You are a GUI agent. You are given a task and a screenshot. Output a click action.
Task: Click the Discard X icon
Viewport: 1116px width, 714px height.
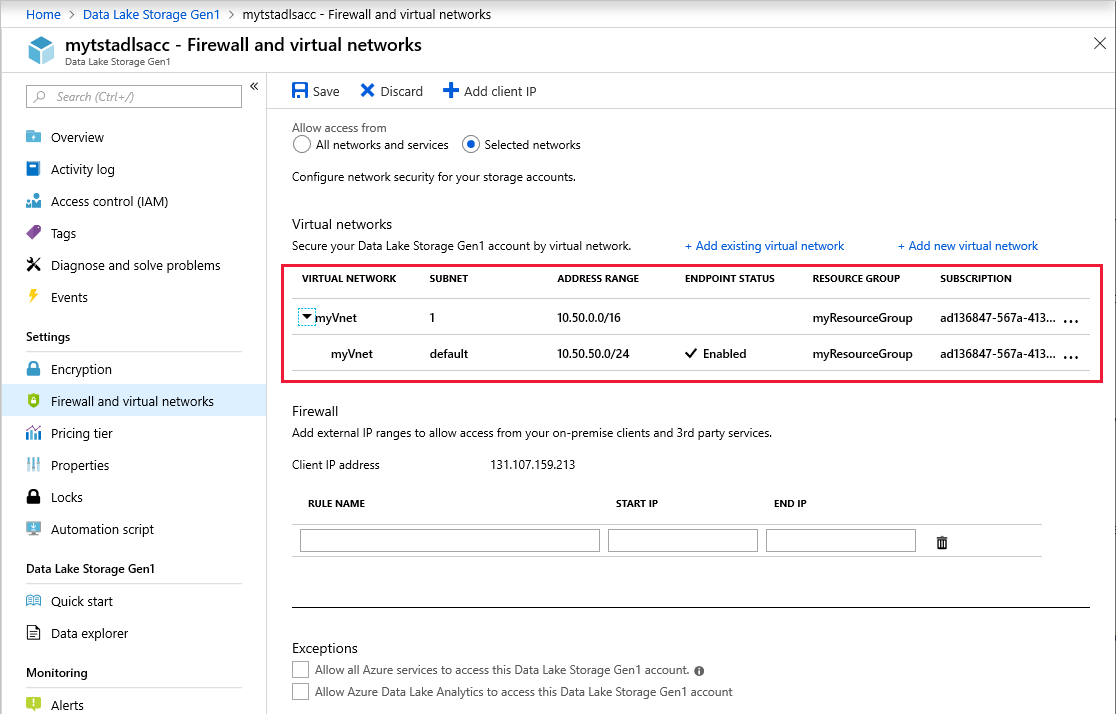367,90
